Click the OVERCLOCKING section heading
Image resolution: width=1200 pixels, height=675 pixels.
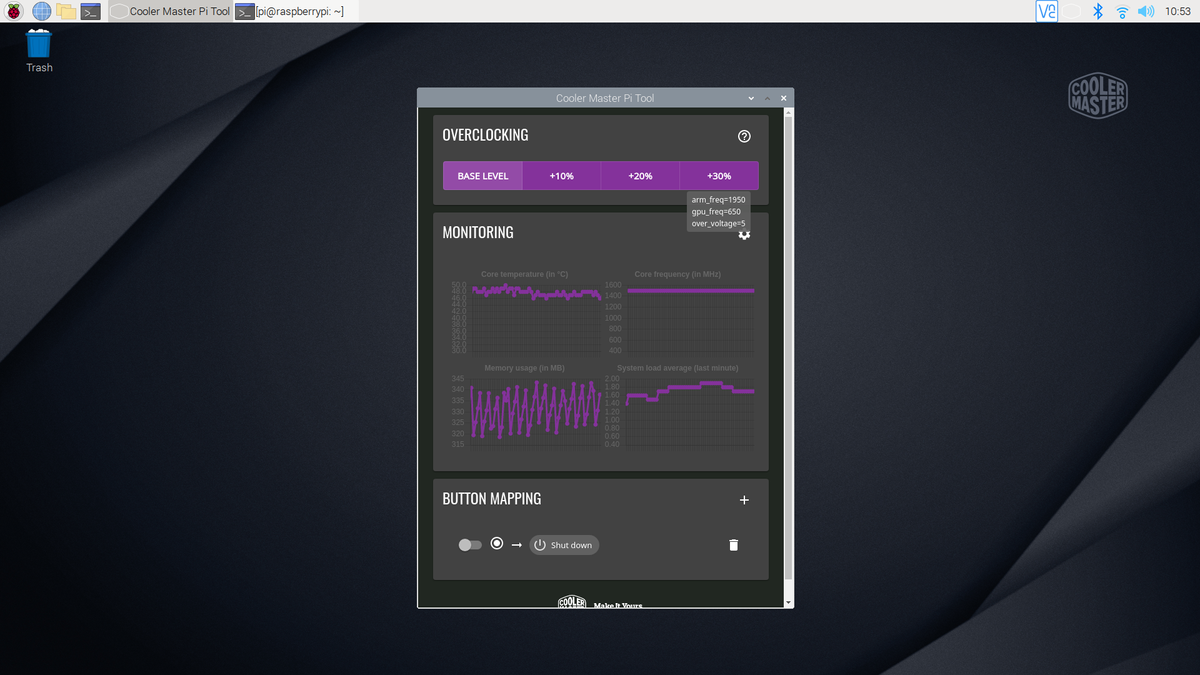pyautogui.click(x=485, y=135)
